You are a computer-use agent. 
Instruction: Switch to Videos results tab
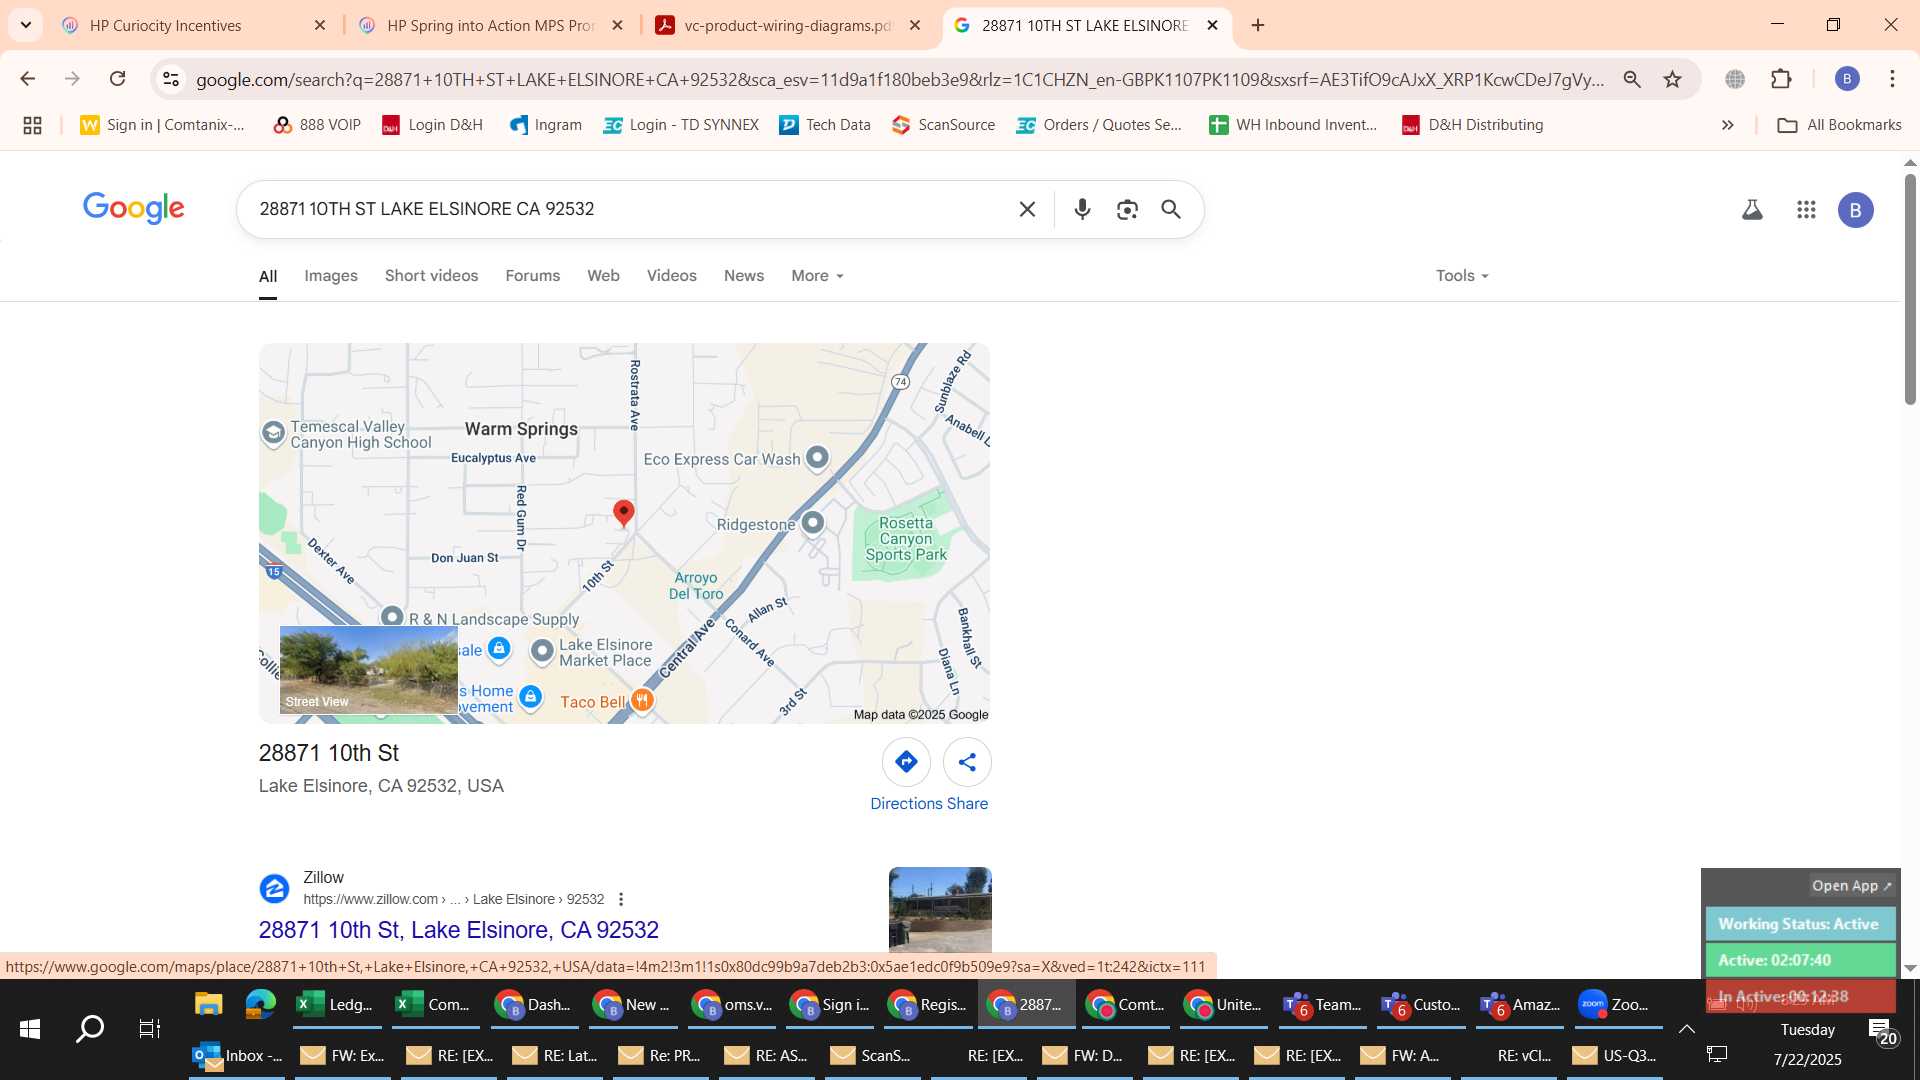pyautogui.click(x=671, y=276)
